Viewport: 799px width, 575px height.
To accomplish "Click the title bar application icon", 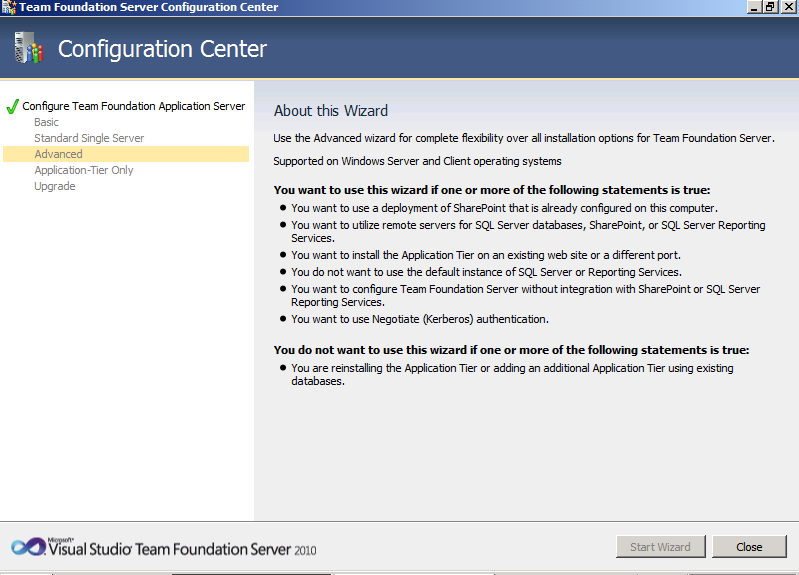I will click(9, 7).
